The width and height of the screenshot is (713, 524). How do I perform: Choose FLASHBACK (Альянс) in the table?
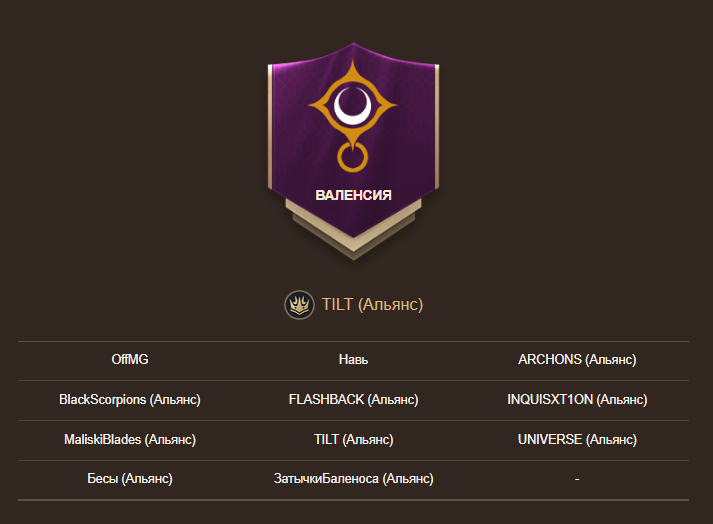point(353,399)
